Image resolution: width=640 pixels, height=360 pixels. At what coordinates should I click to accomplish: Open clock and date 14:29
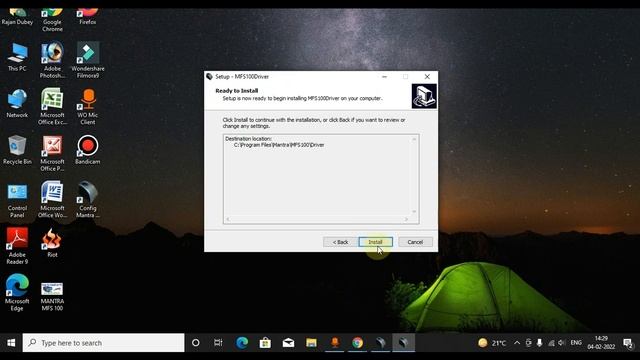click(x=601, y=343)
